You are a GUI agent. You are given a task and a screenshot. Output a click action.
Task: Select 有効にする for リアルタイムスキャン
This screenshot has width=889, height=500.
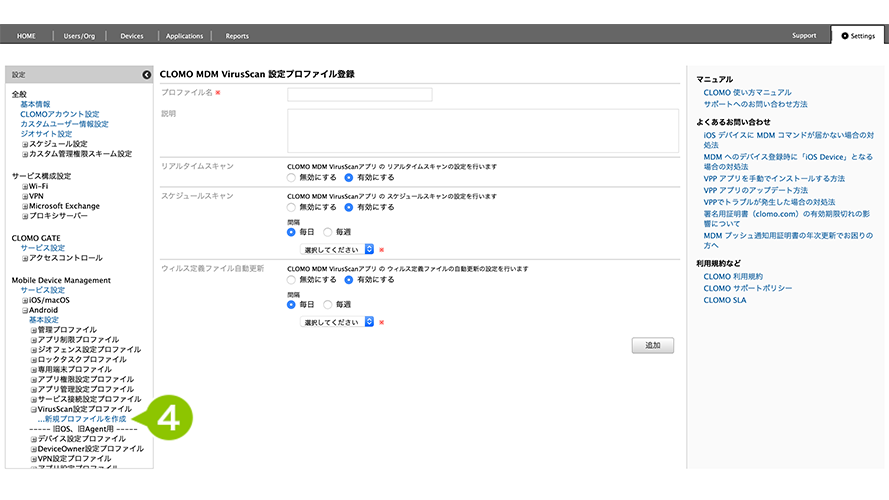pyautogui.click(x=349, y=177)
